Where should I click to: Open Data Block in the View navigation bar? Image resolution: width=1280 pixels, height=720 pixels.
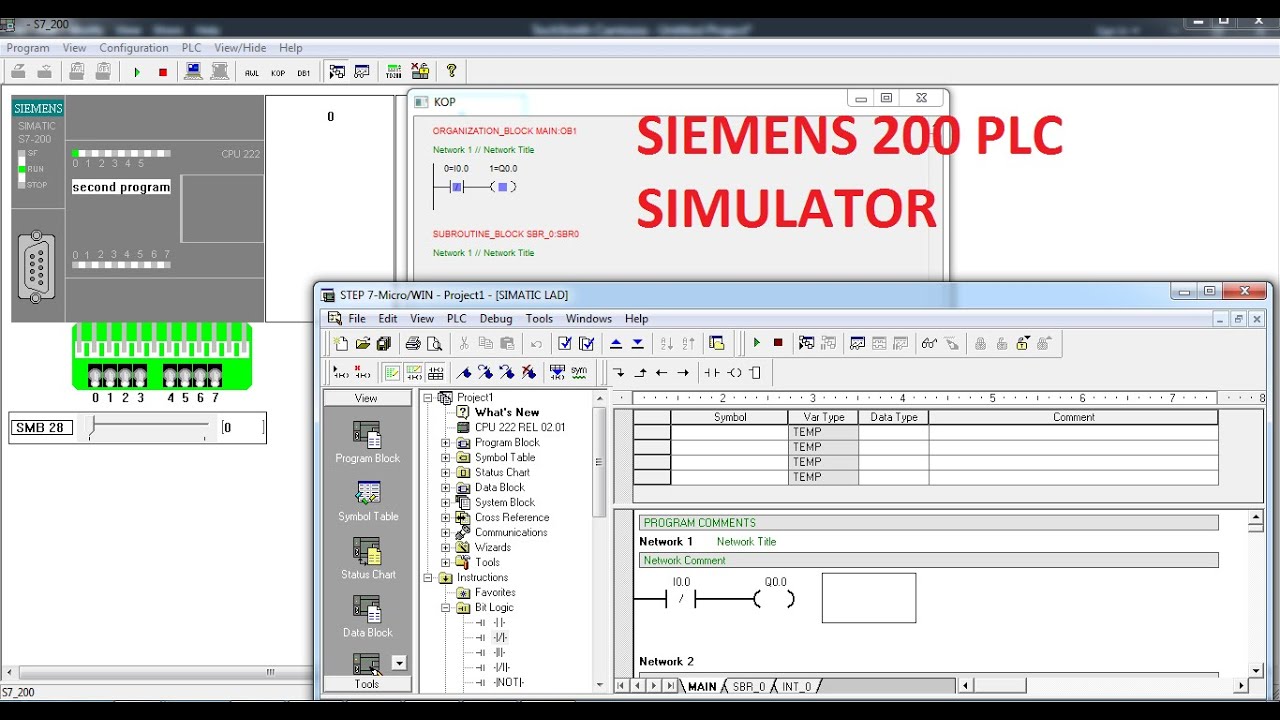(368, 616)
